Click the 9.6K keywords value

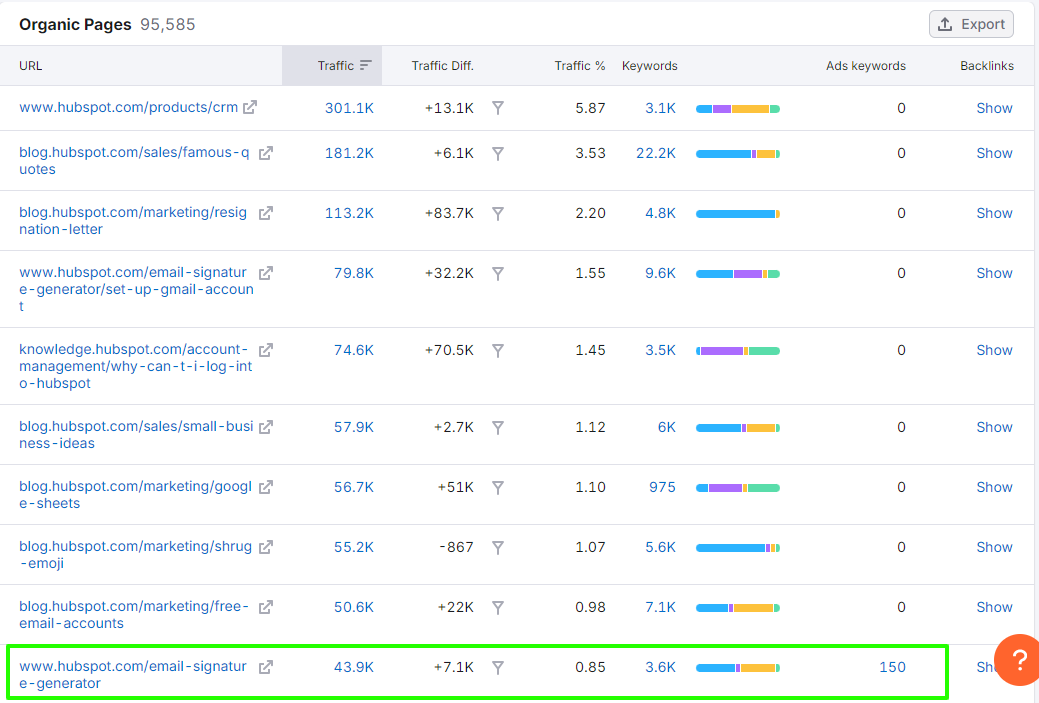[x=661, y=273]
